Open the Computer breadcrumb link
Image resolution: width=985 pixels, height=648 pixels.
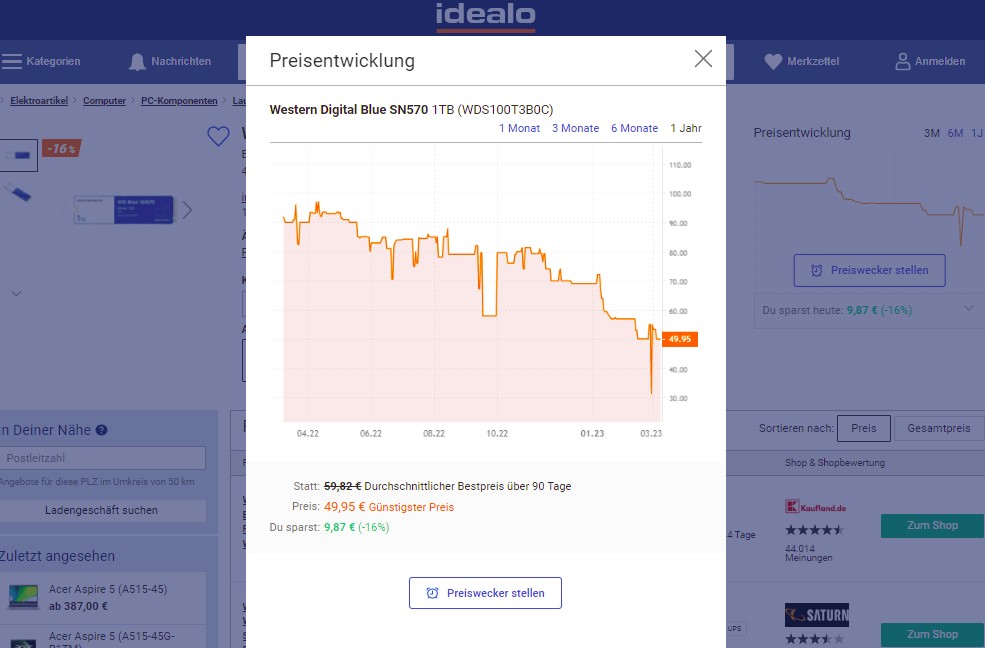click(104, 101)
